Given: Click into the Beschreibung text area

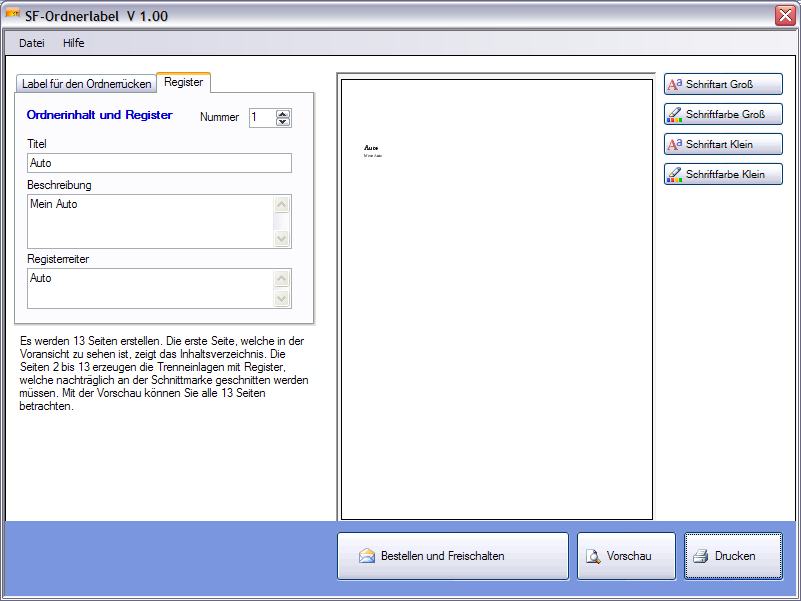Looking at the screenshot, I should point(150,221).
